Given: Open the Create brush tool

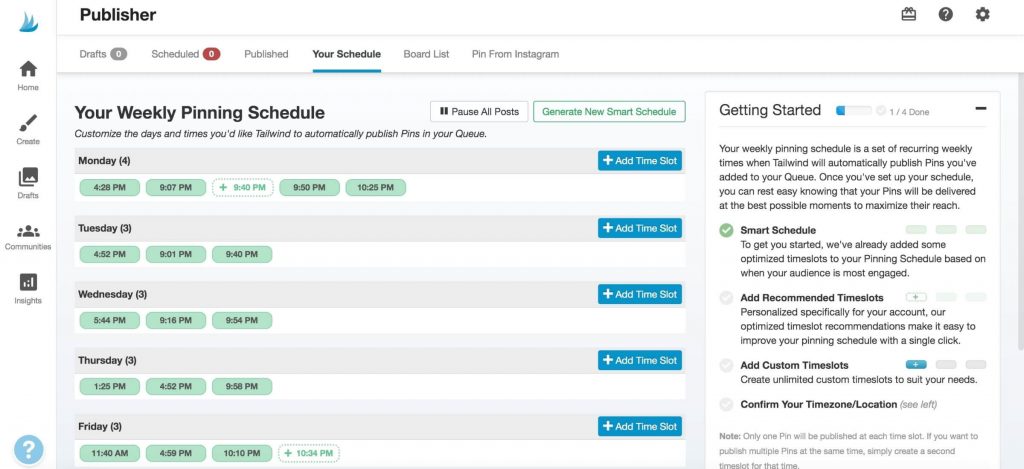Looking at the screenshot, I should pyautogui.click(x=28, y=129).
